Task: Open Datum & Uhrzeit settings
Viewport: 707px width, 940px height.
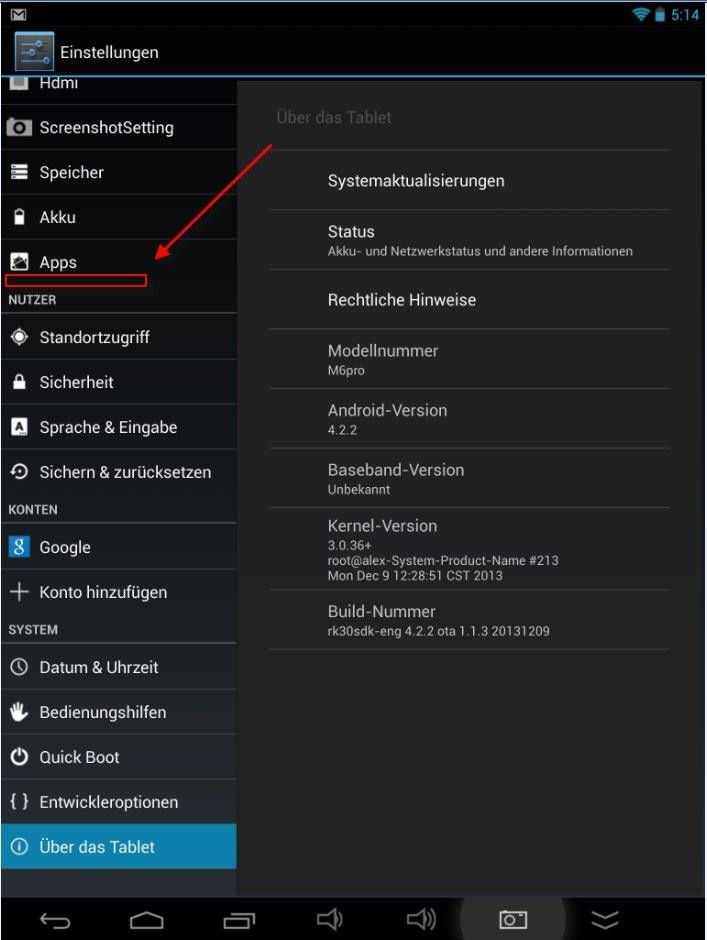Action: pos(119,667)
